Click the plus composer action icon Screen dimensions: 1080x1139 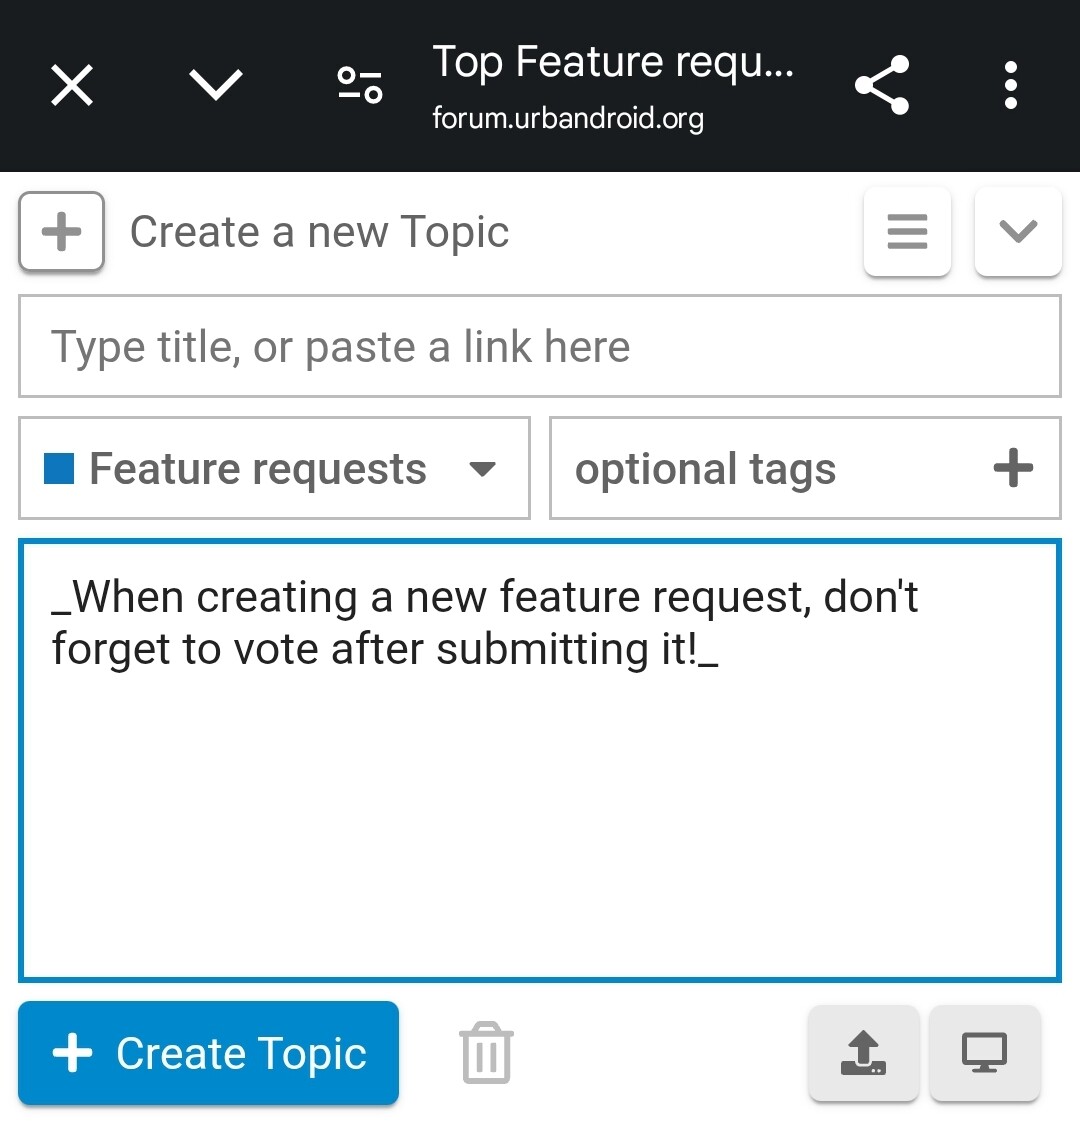pyautogui.click(x=62, y=231)
